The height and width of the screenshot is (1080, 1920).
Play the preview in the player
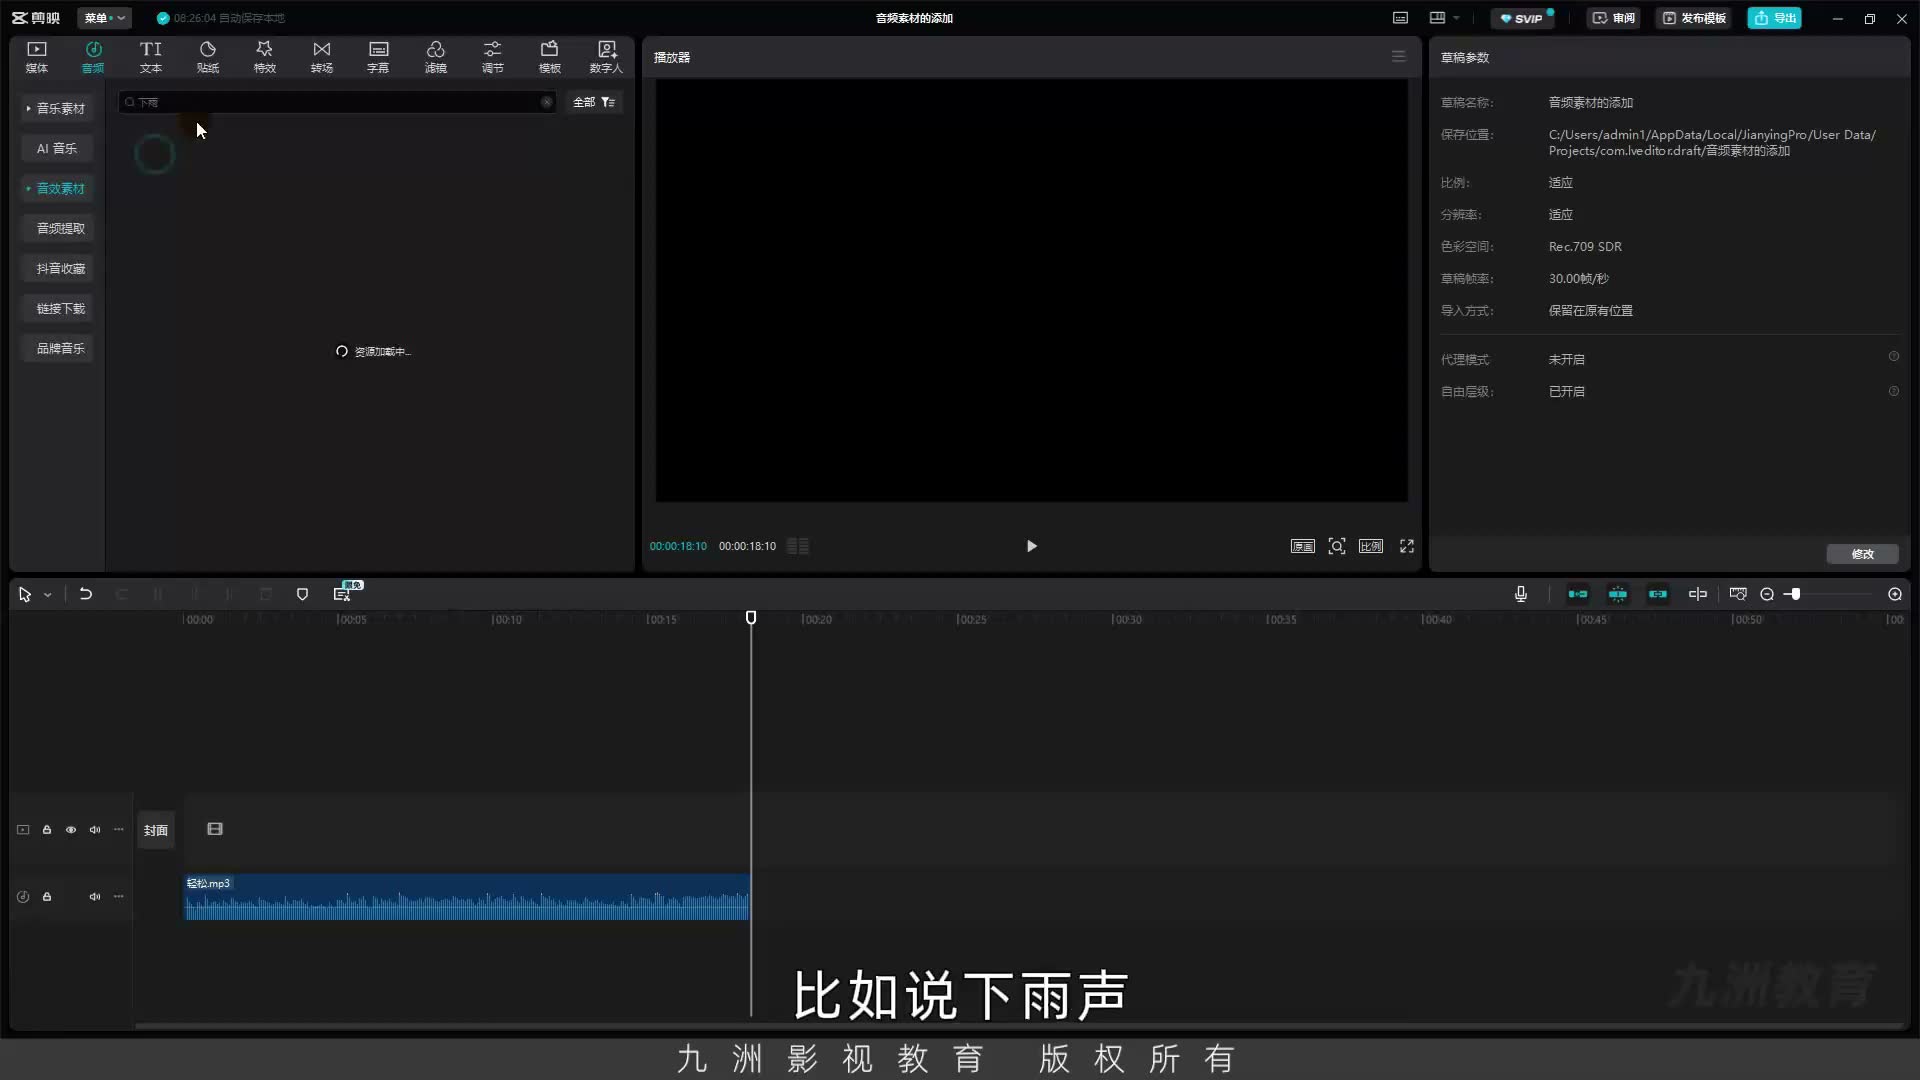pos(1031,546)
